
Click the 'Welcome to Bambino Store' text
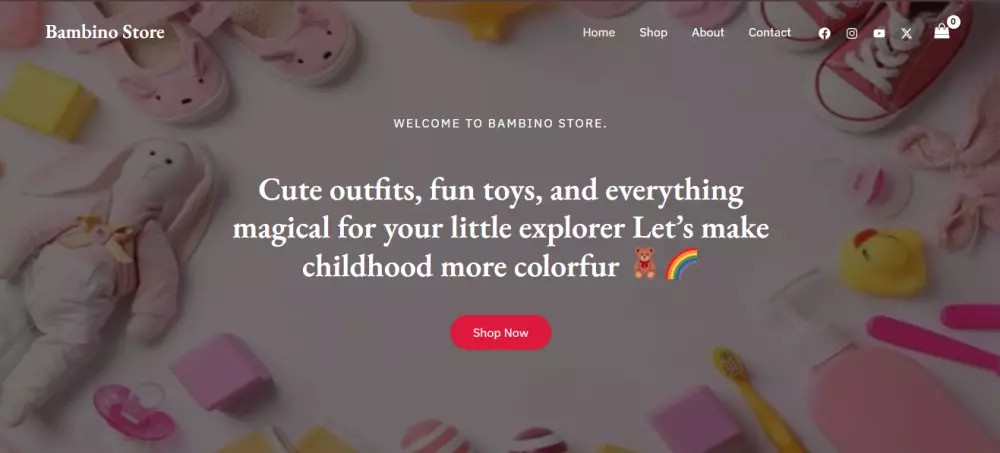[500, 124]
